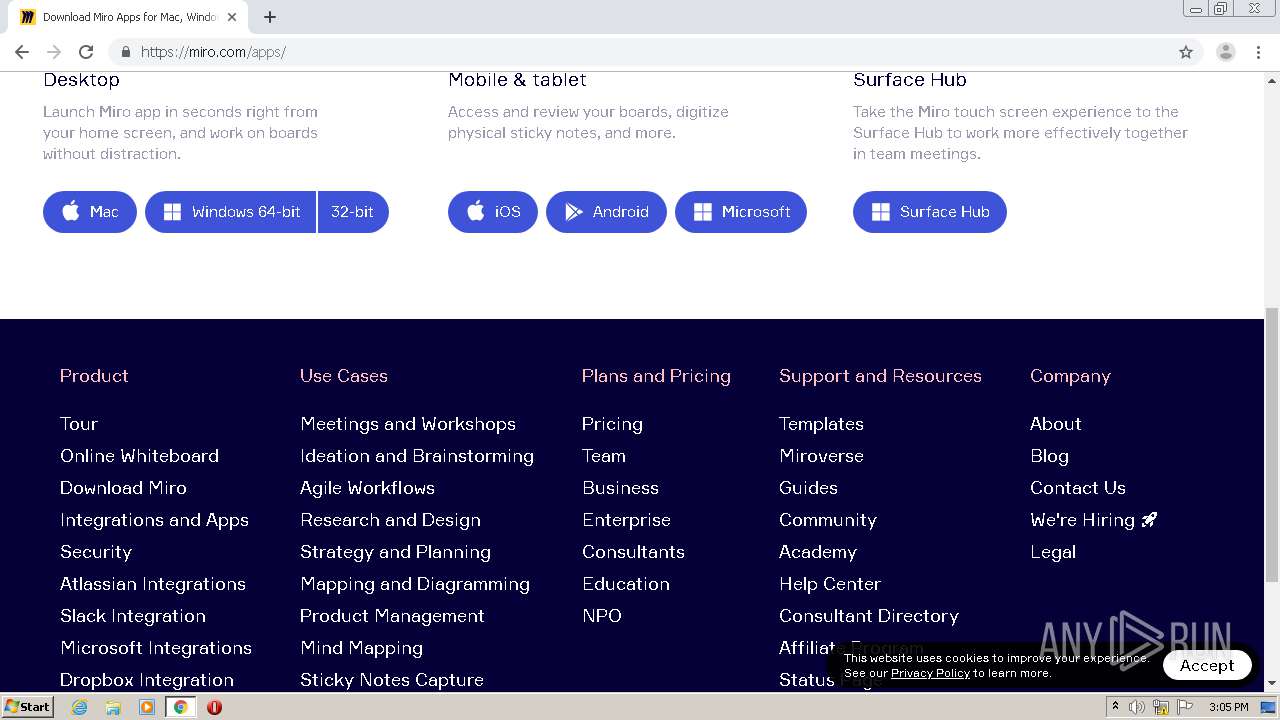Open the Microsoft mobile app download
Image resolution: width=1280 pixels, height=720 pixels.
click(741, 212)
